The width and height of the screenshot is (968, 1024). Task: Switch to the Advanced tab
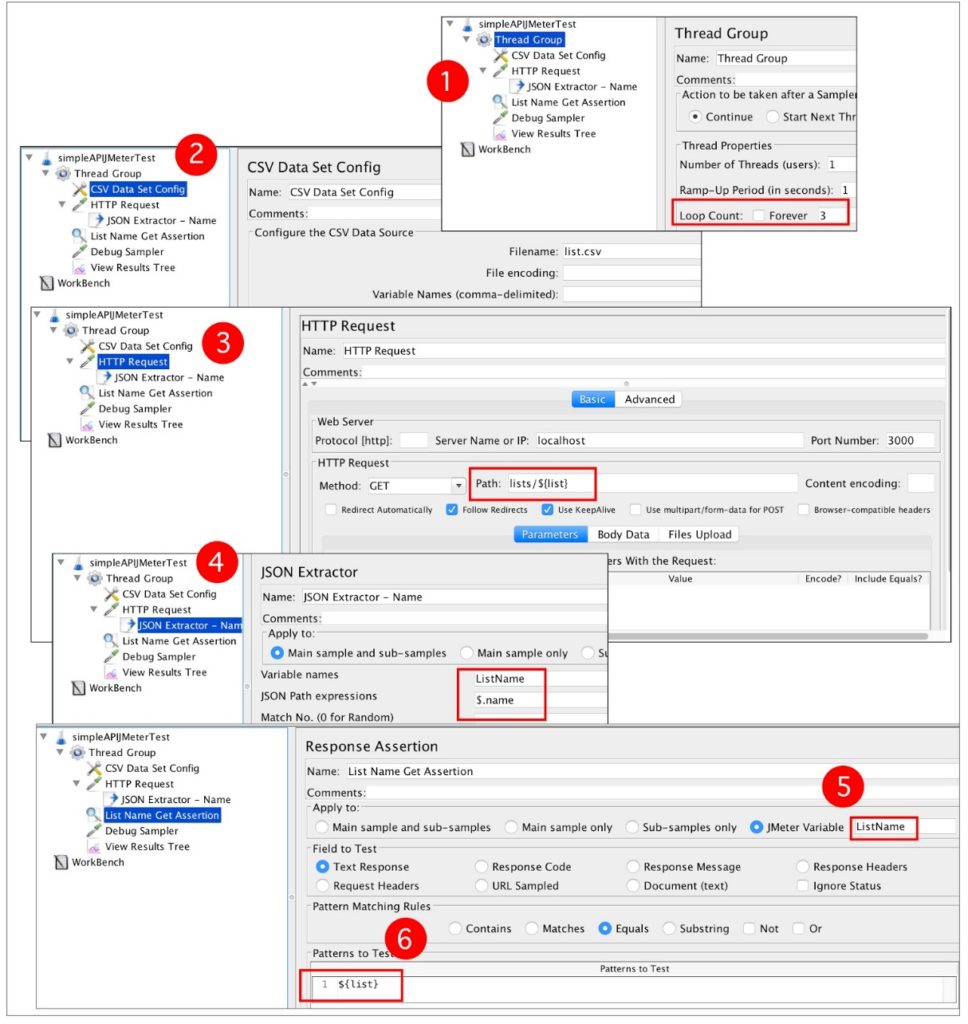649,399
